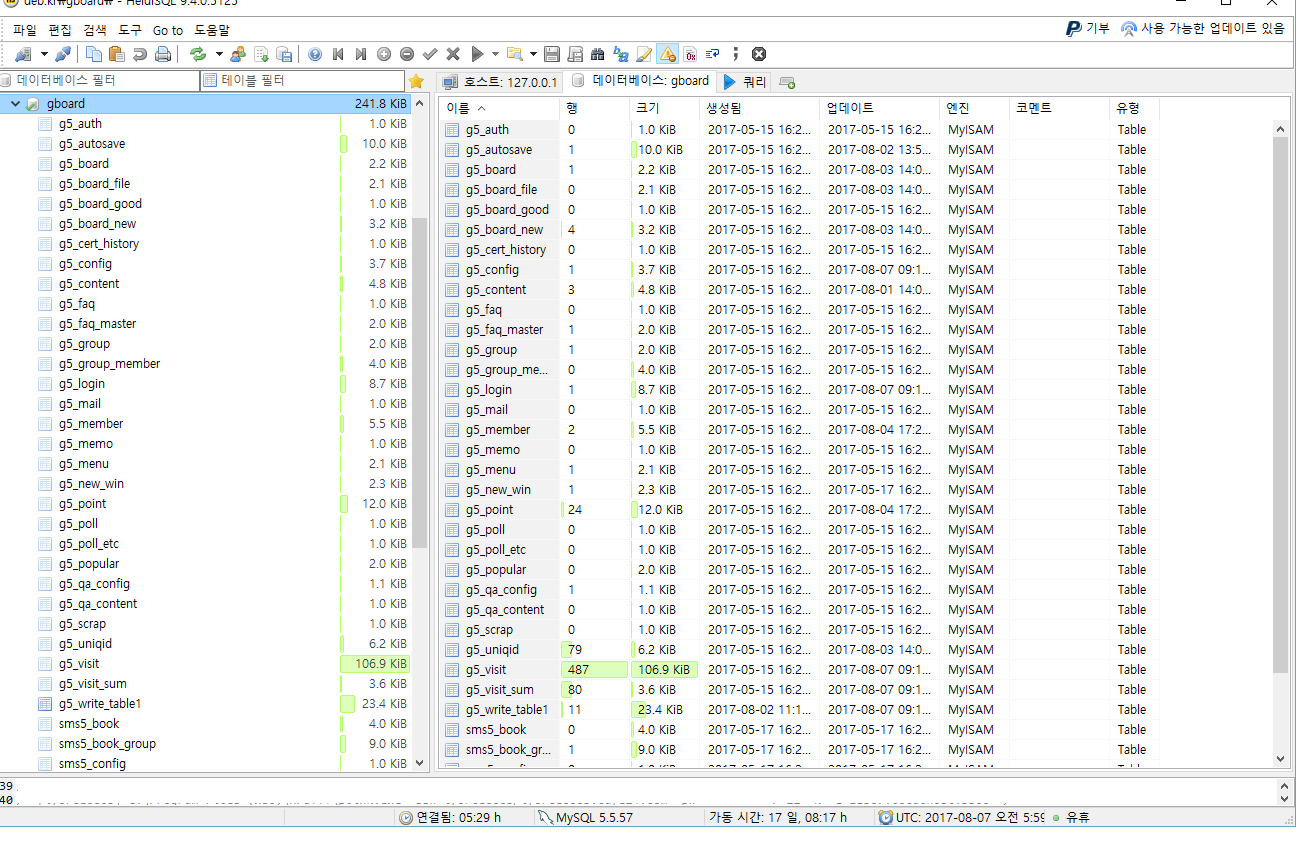Open the user manager icon
The width and height of the screenshot is (1302, 842).
(237, 54)
